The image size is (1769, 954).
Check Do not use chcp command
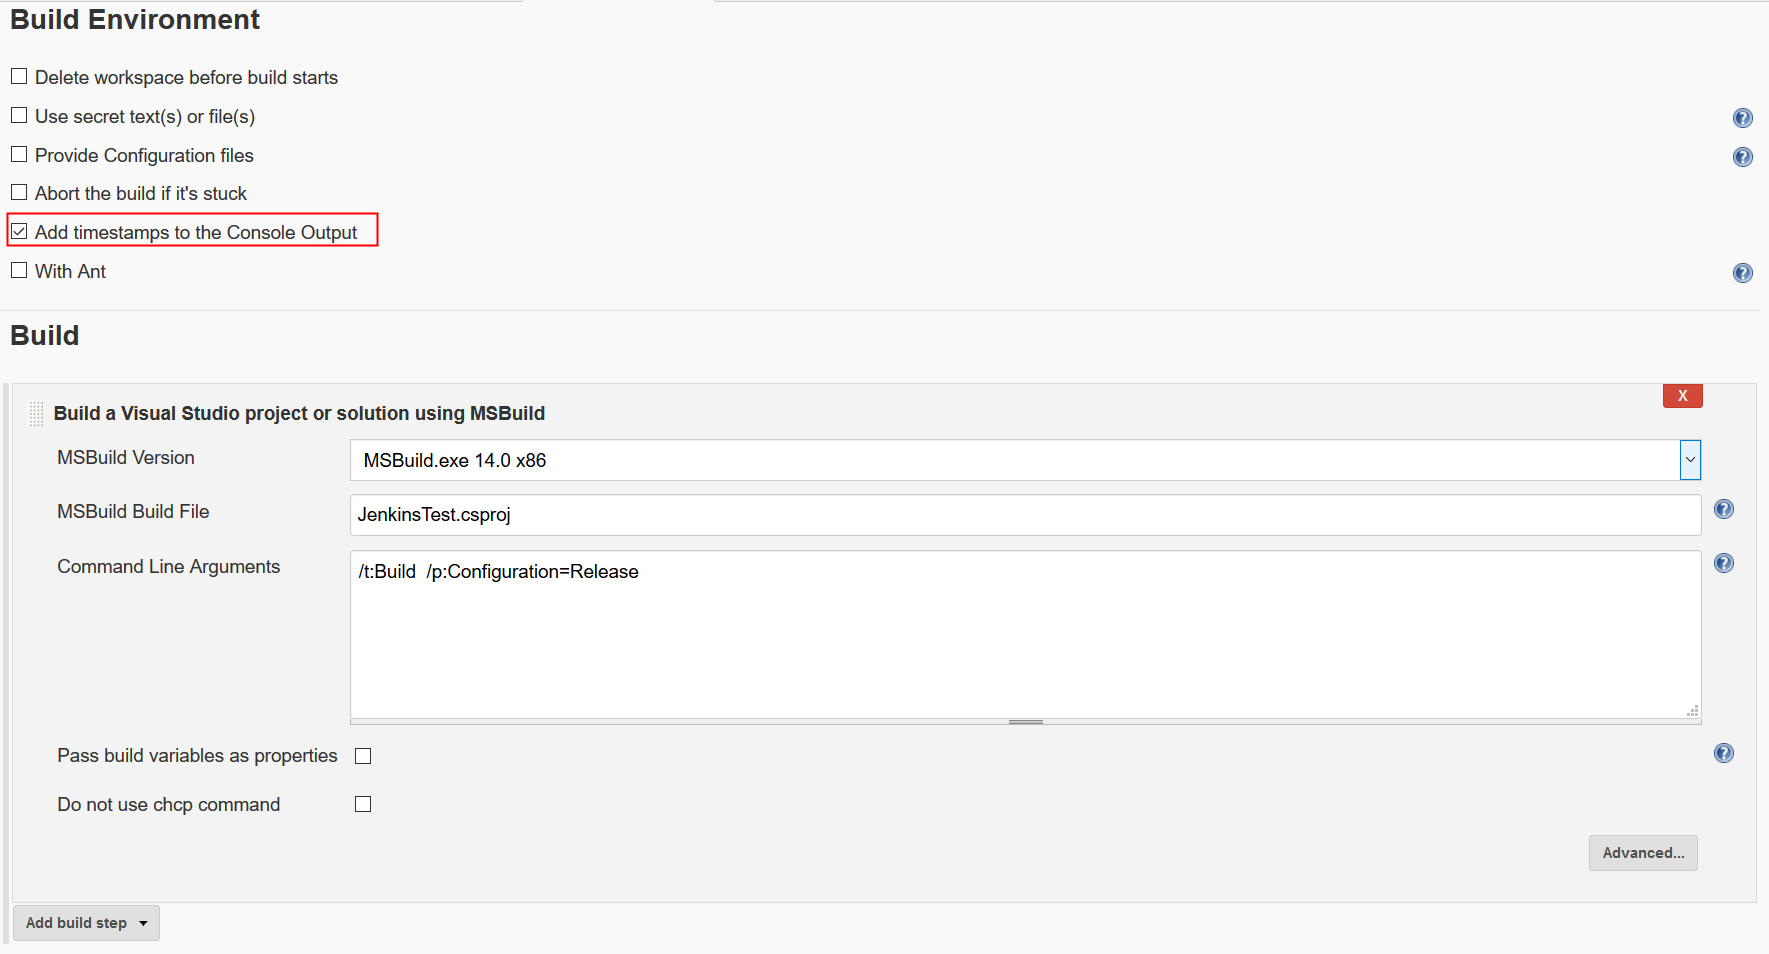[x=363, y=804]
